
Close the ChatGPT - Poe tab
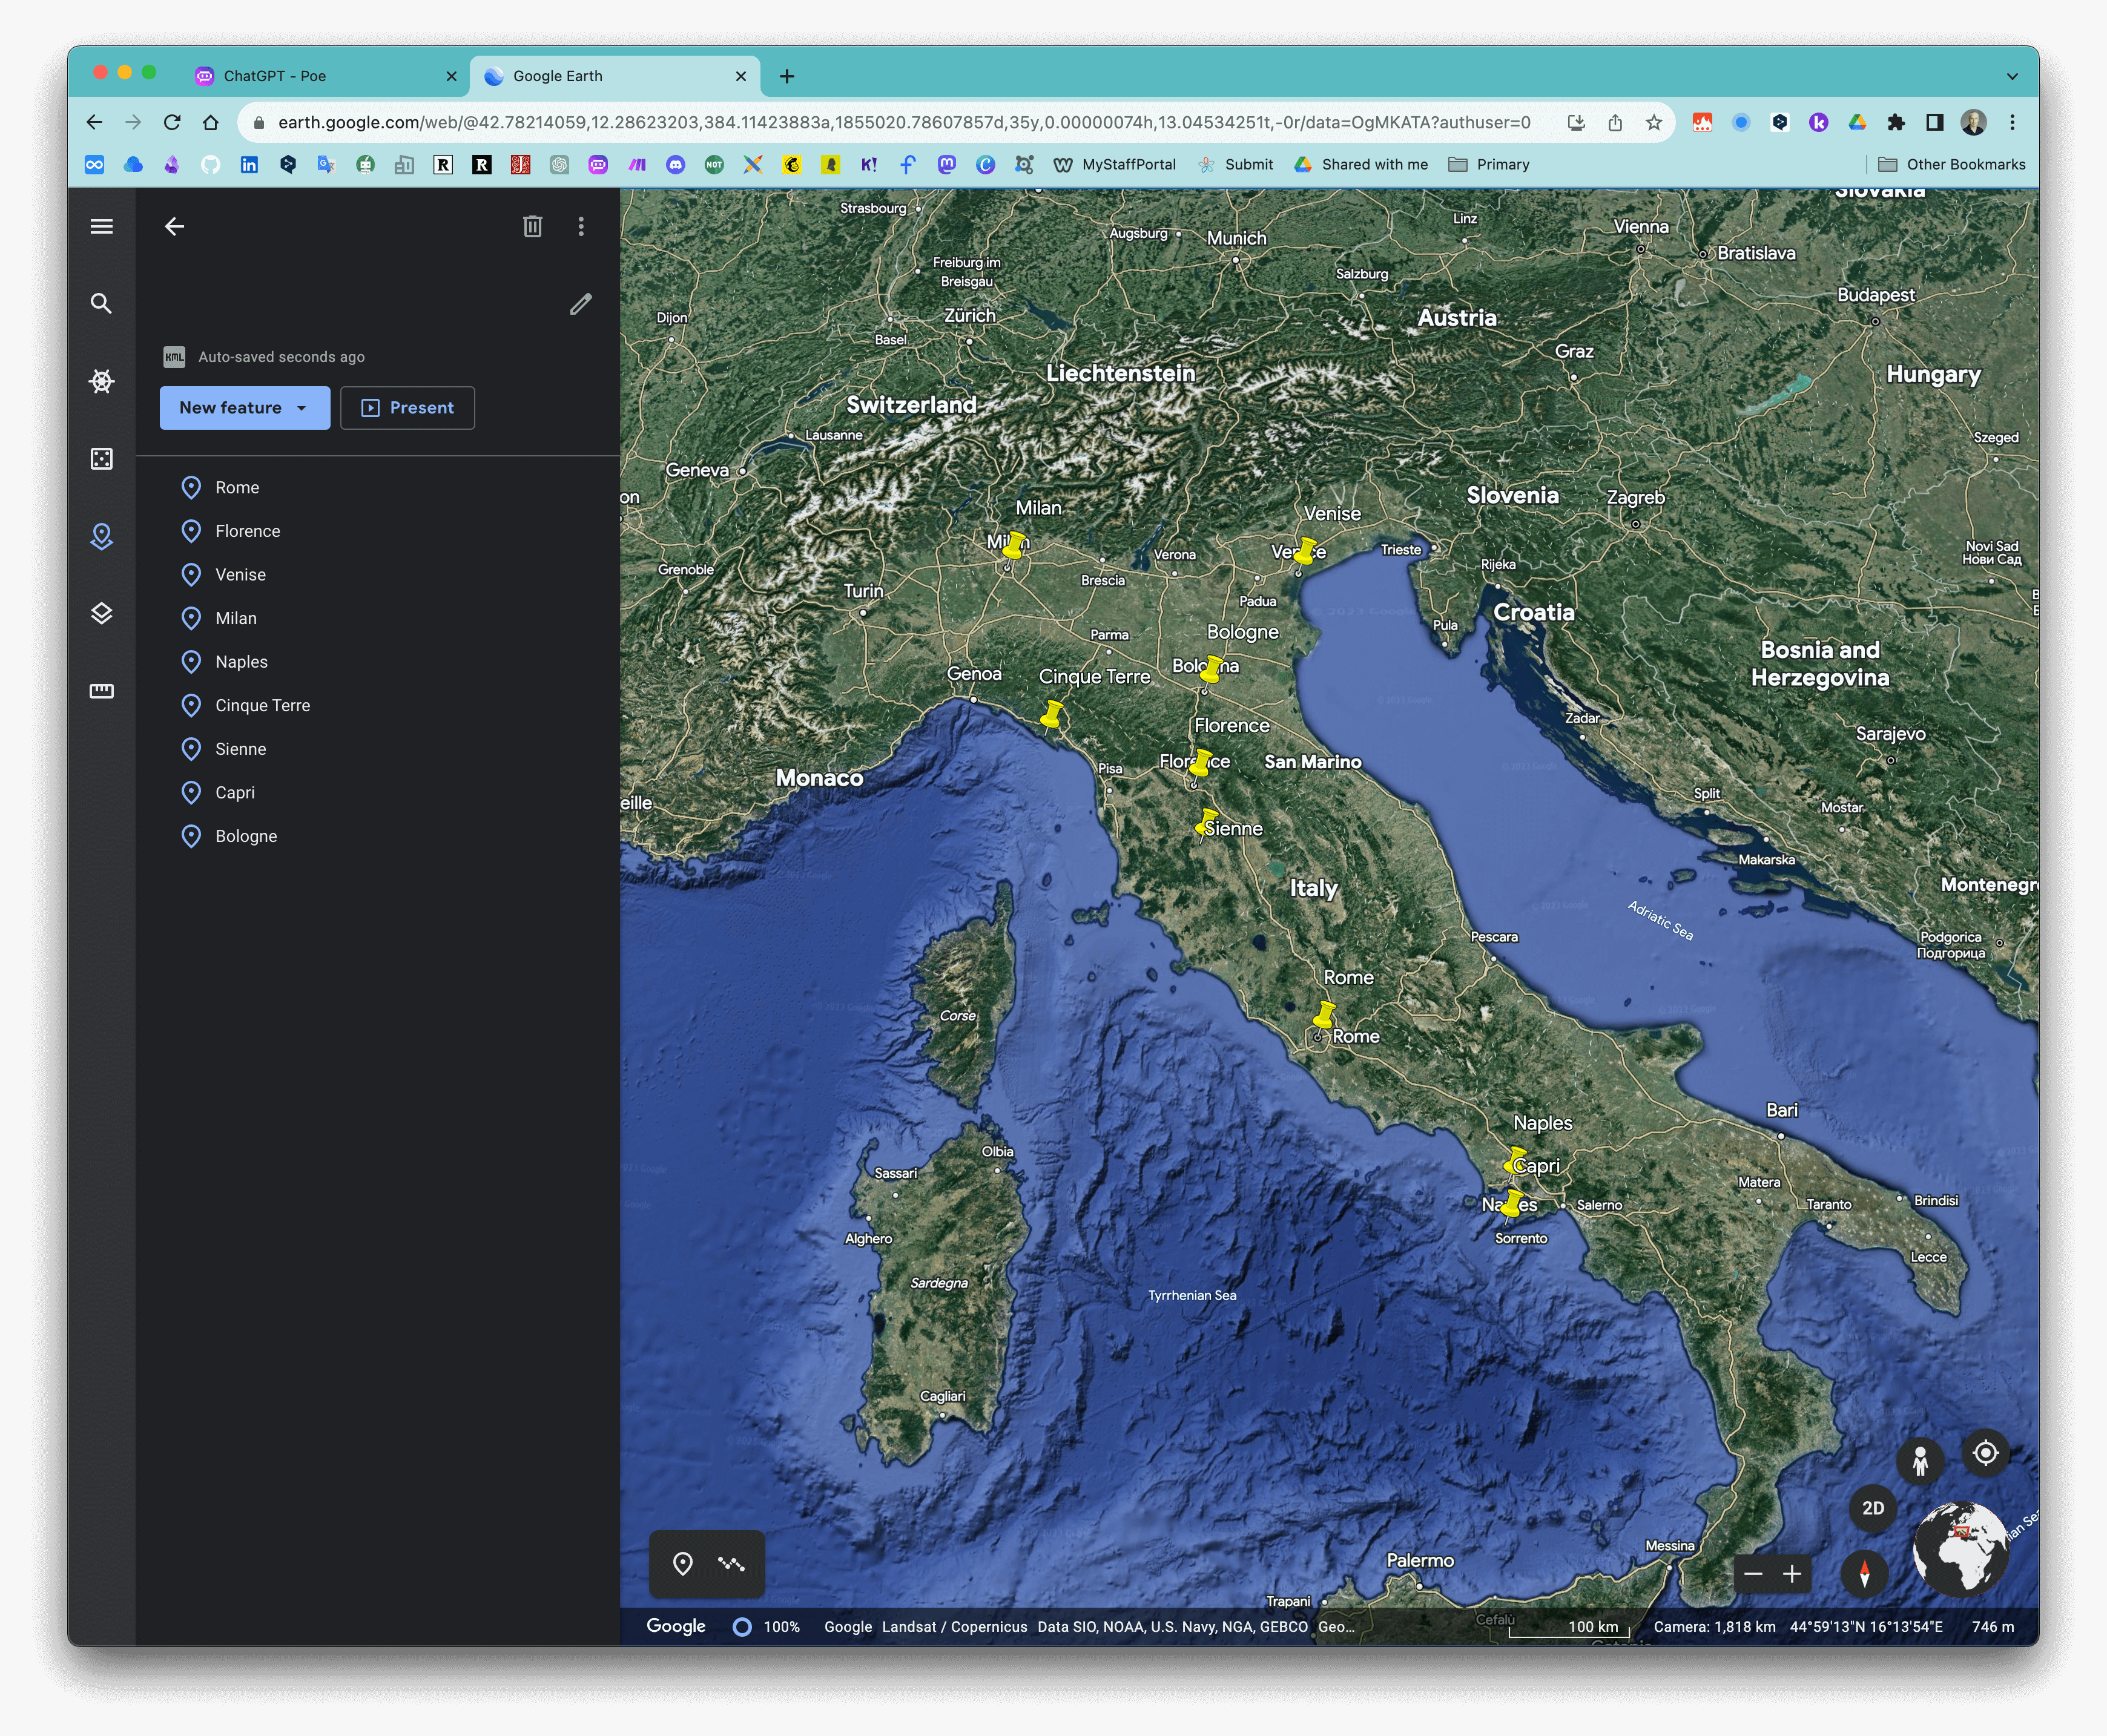[451, 76]
